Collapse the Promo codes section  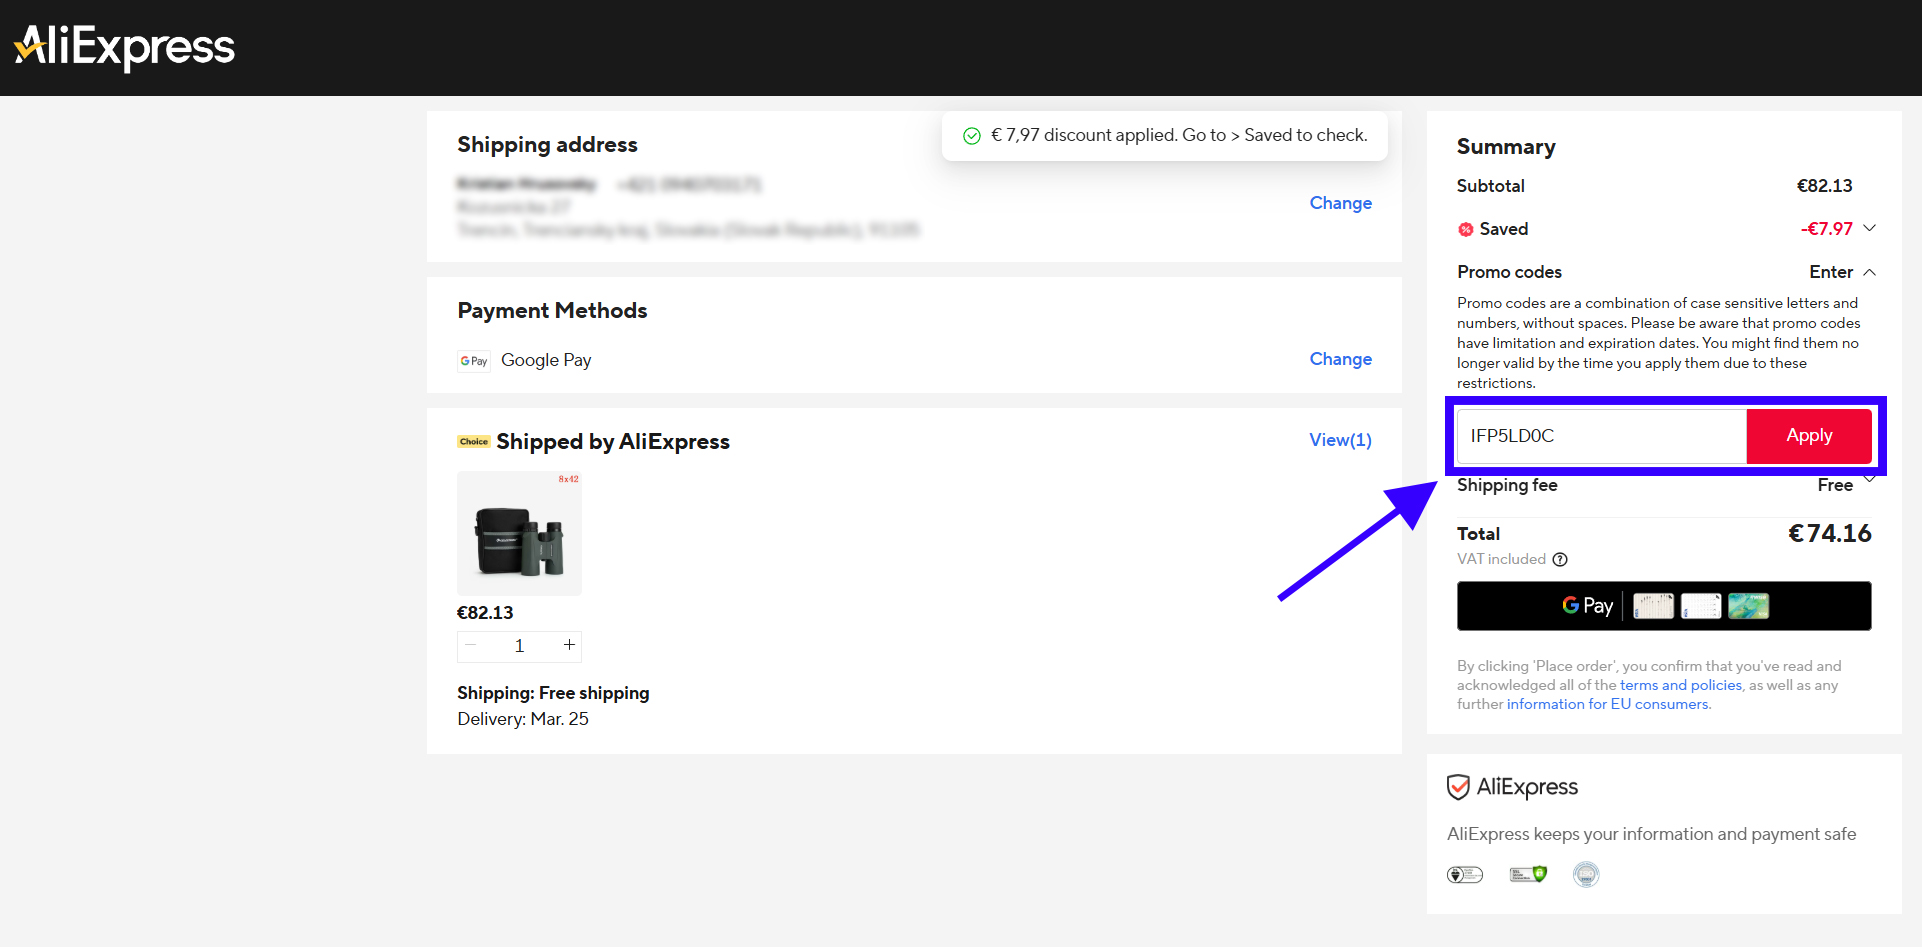click(1869, 272)
